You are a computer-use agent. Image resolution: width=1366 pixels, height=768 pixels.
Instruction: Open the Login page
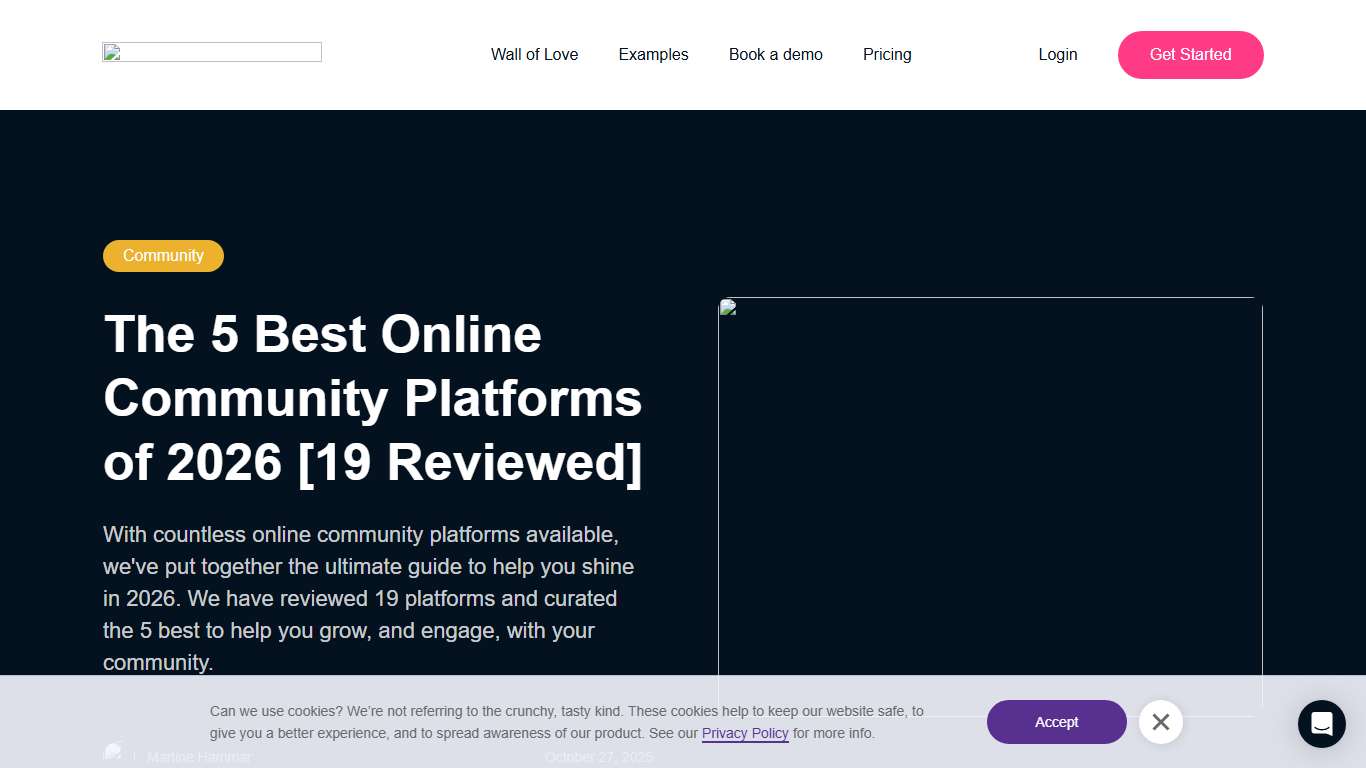point(1057,55)
